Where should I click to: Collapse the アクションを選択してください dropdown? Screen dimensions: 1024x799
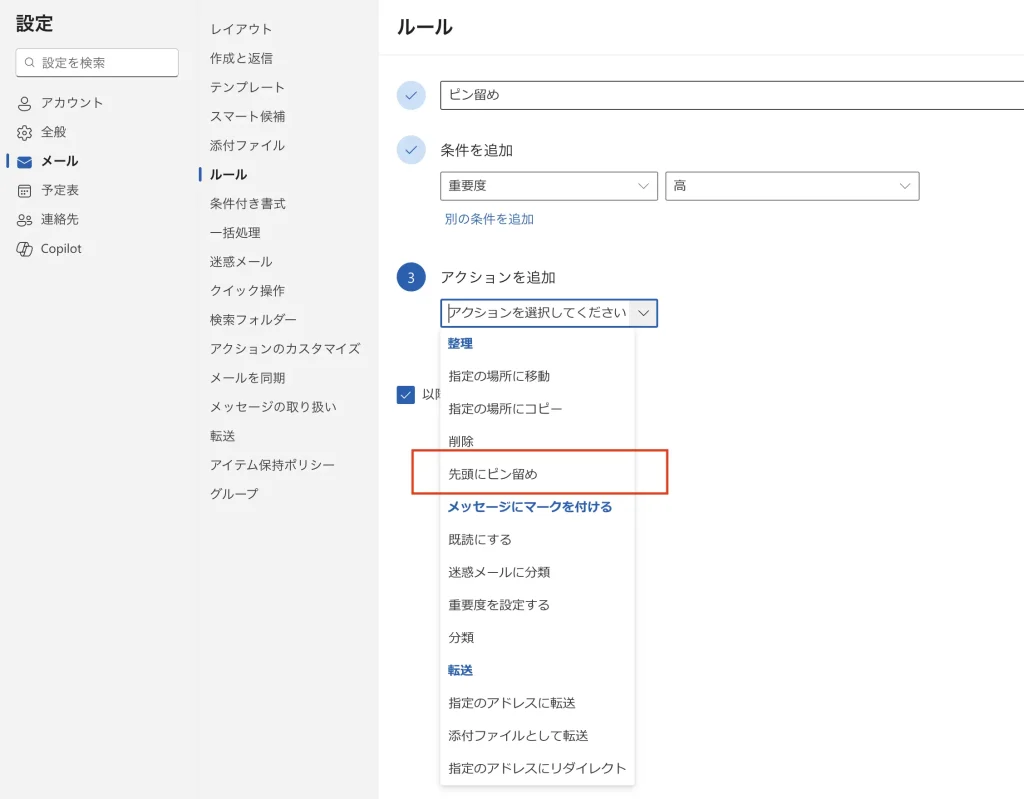click(644, 313)
